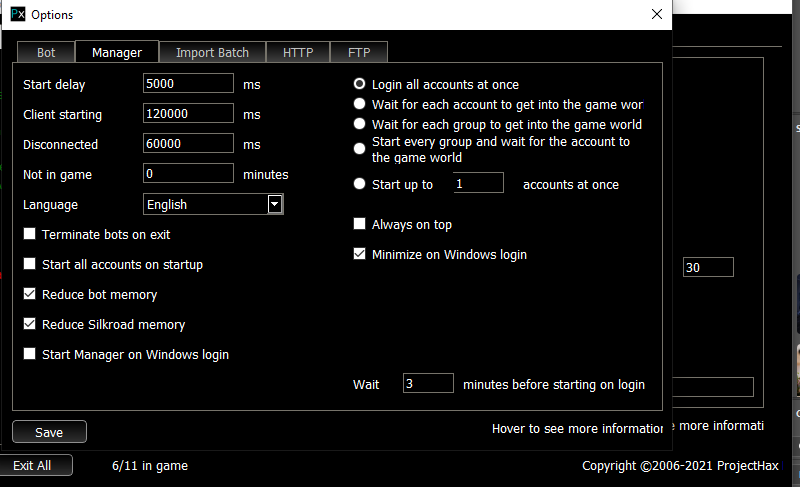Go to the FTP tab
Screen dimensions: 800x487
point(359,52)
